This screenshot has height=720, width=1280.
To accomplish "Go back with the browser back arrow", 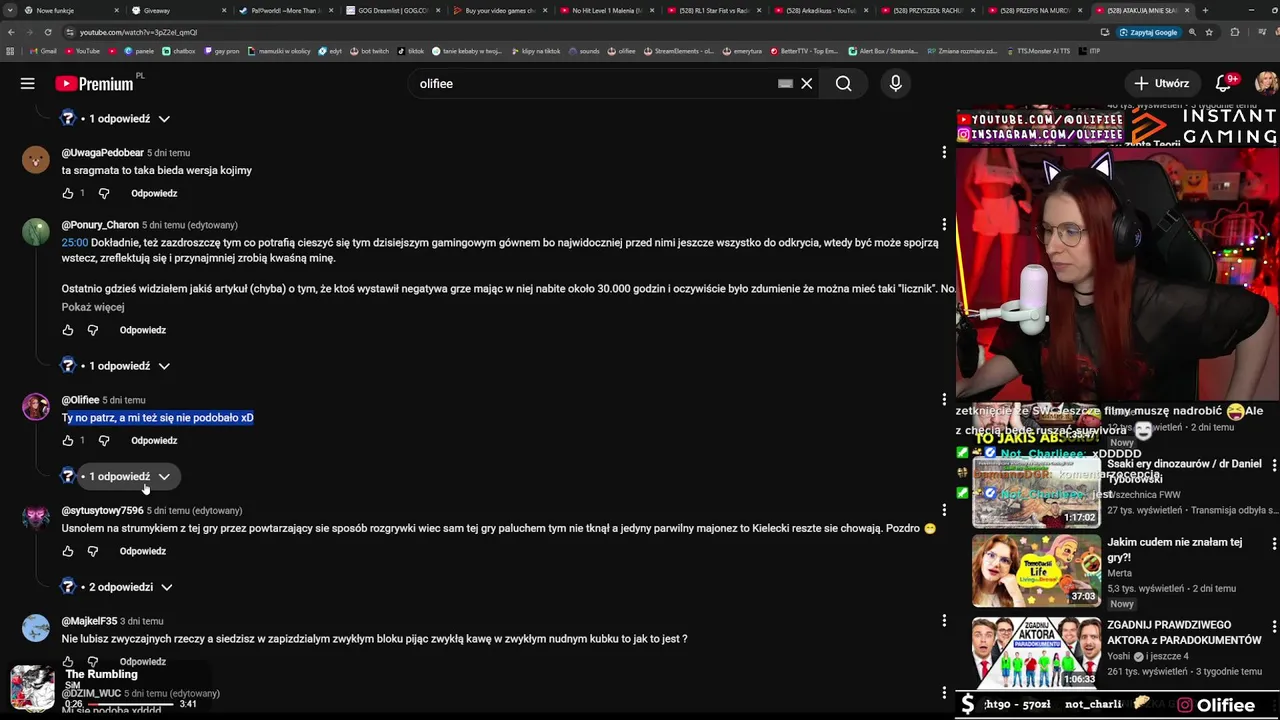I will (x=12, y=32).
